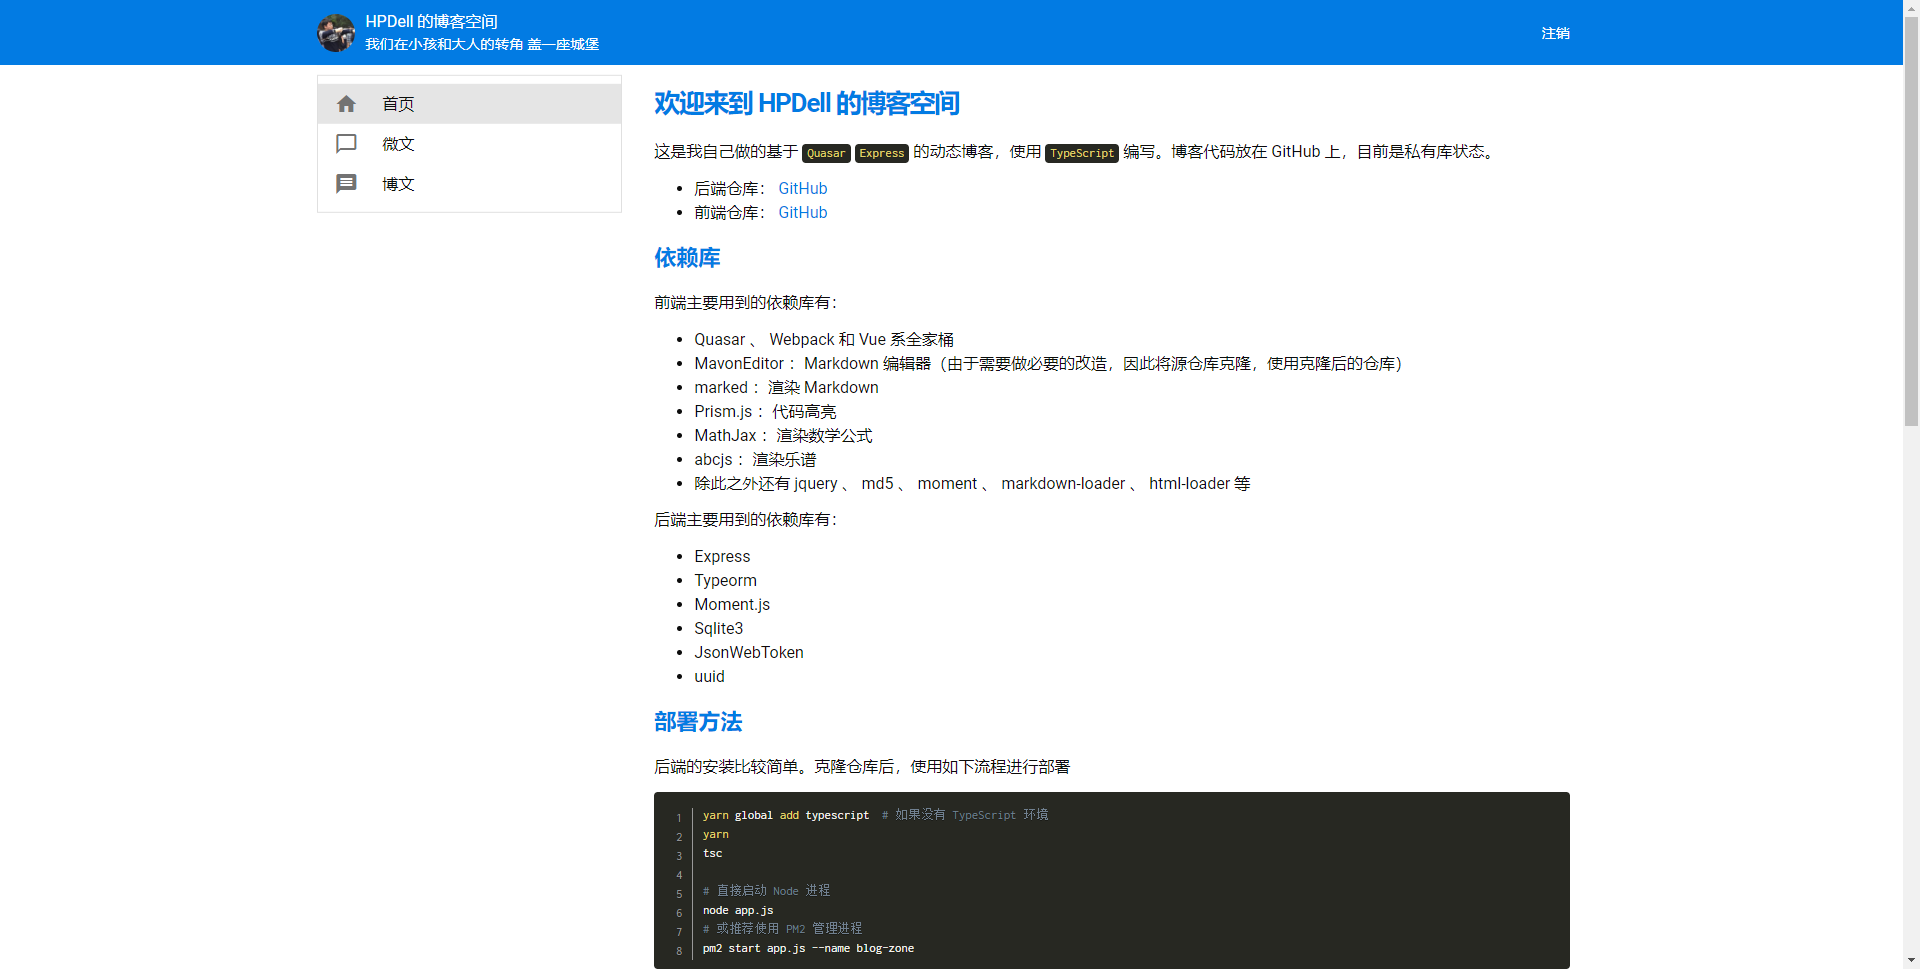This screenshot has width=1920, height=969.
Task: Open the 前端仓库 GitHub link
Action: [x=802, y=212]
